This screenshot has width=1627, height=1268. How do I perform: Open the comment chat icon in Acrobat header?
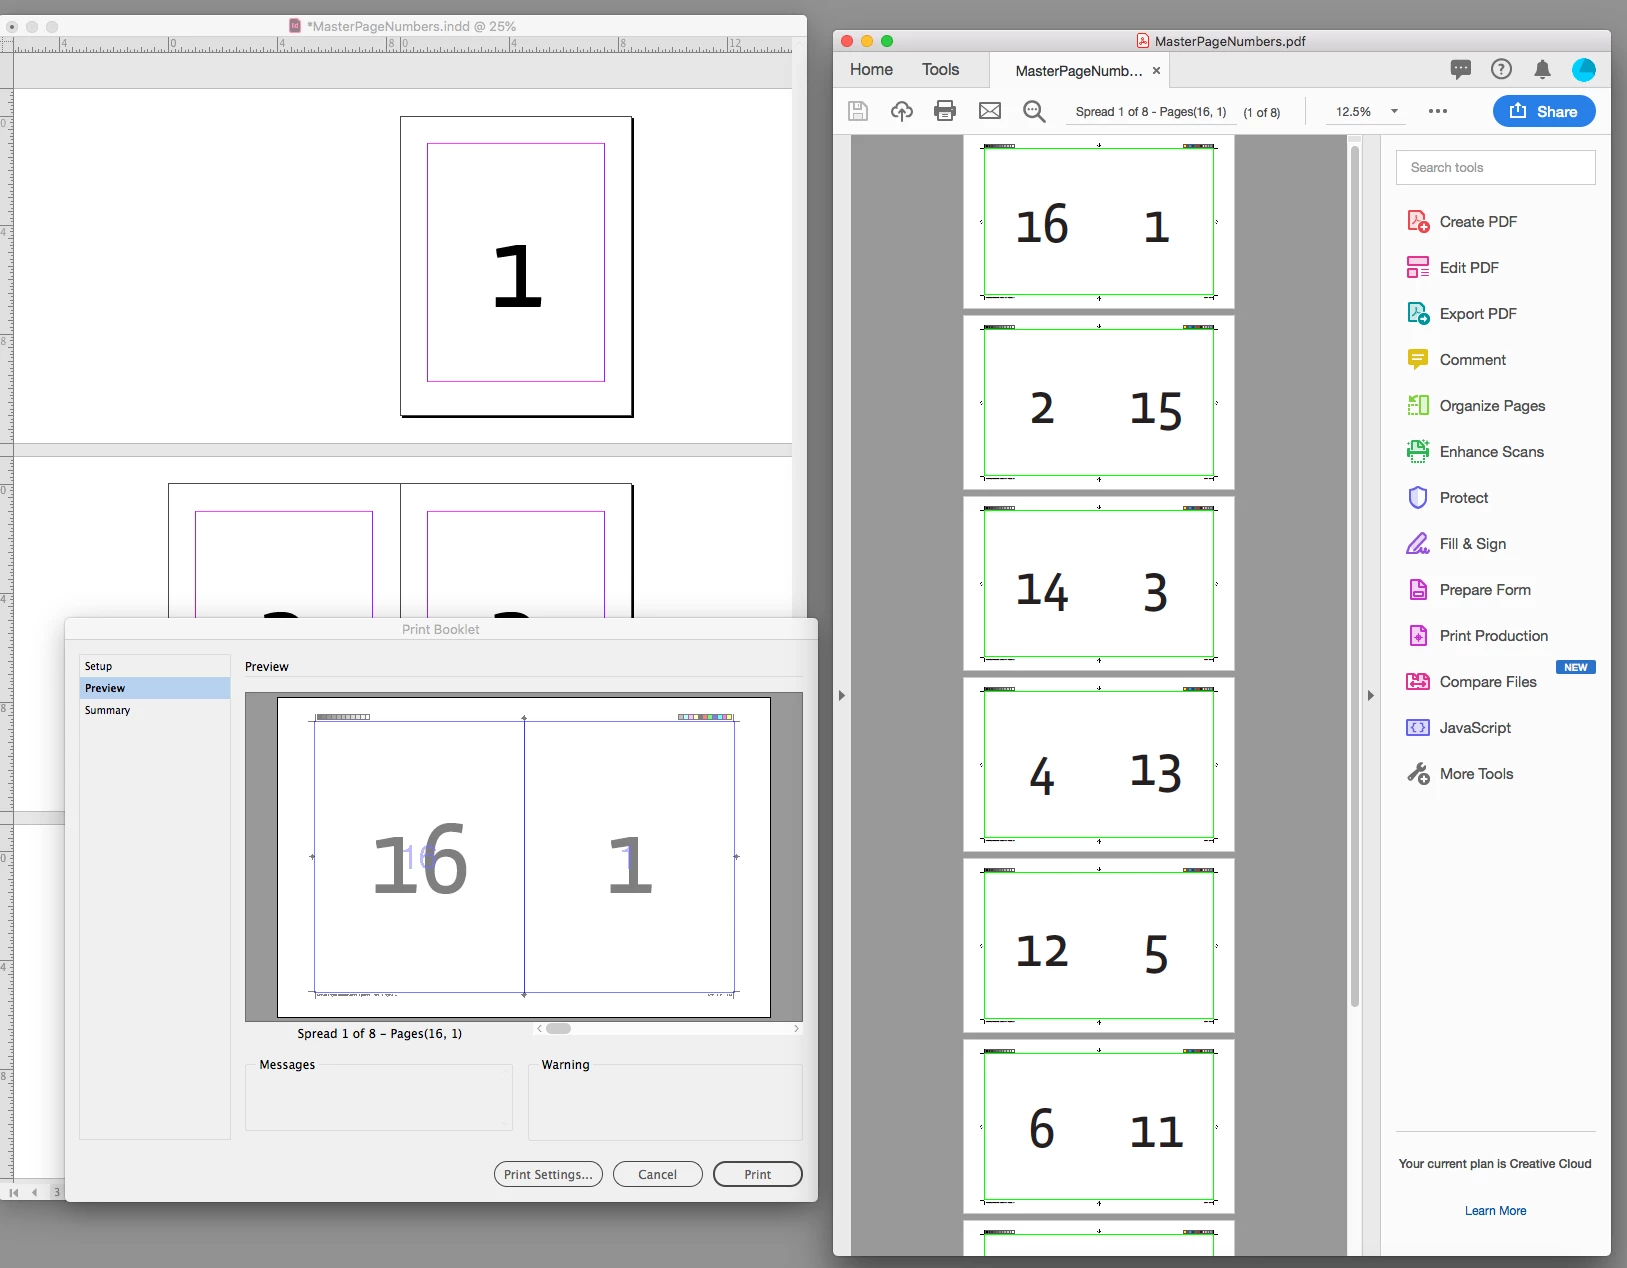[1461, 69]
